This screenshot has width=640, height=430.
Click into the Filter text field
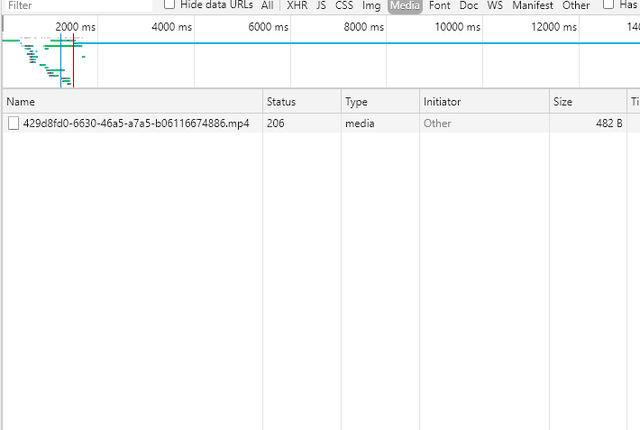(x=78, y=5)
